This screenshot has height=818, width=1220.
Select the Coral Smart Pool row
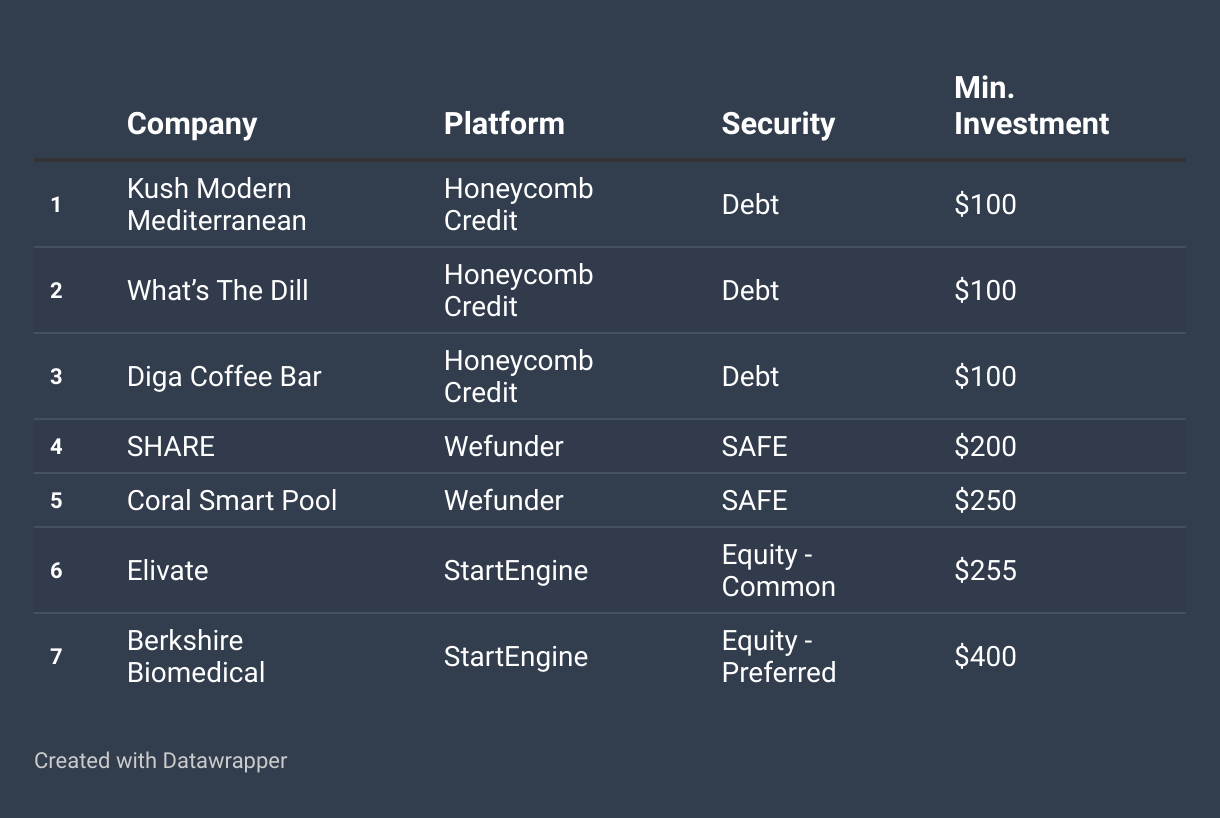pyautogui.click(x=610, y=501)
